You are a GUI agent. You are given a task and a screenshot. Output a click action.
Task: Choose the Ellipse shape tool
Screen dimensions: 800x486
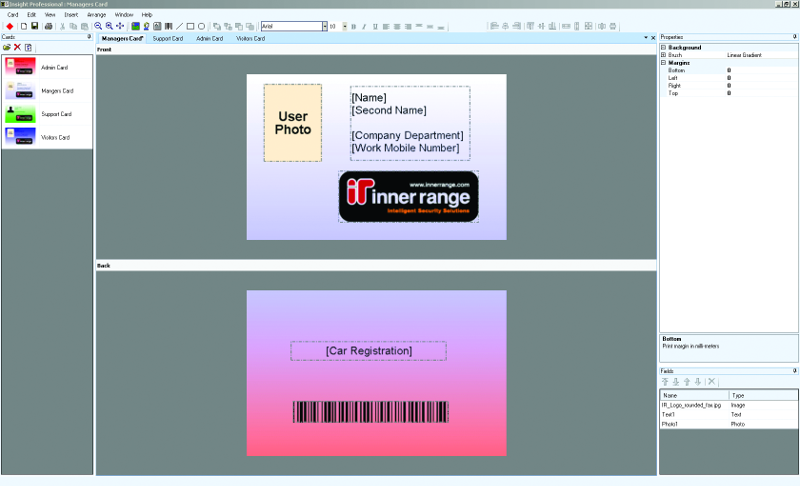pyautogui.click(x=201, y=25)
